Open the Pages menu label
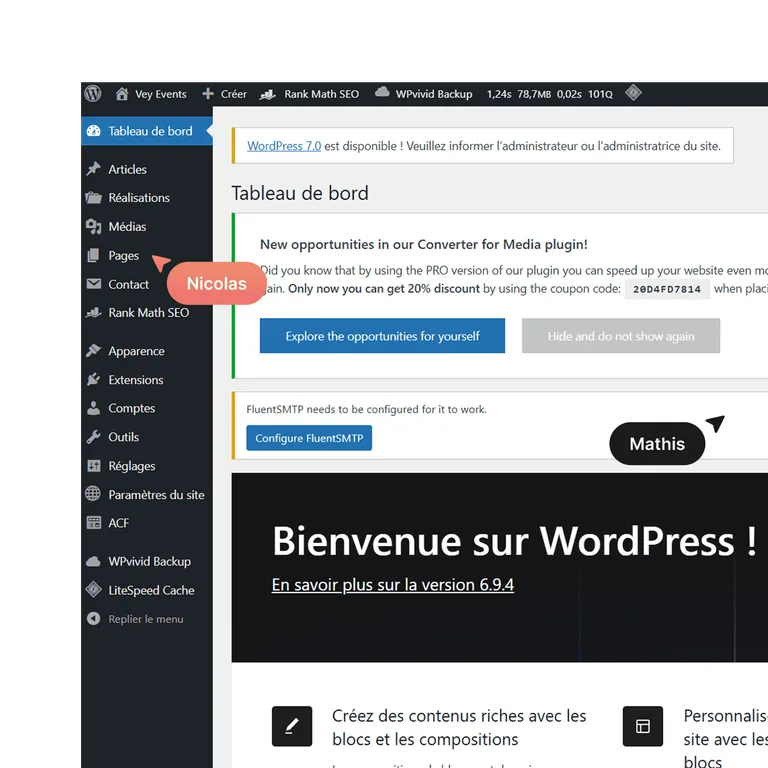This screenshot has height=768, width=768. [123, 256]
